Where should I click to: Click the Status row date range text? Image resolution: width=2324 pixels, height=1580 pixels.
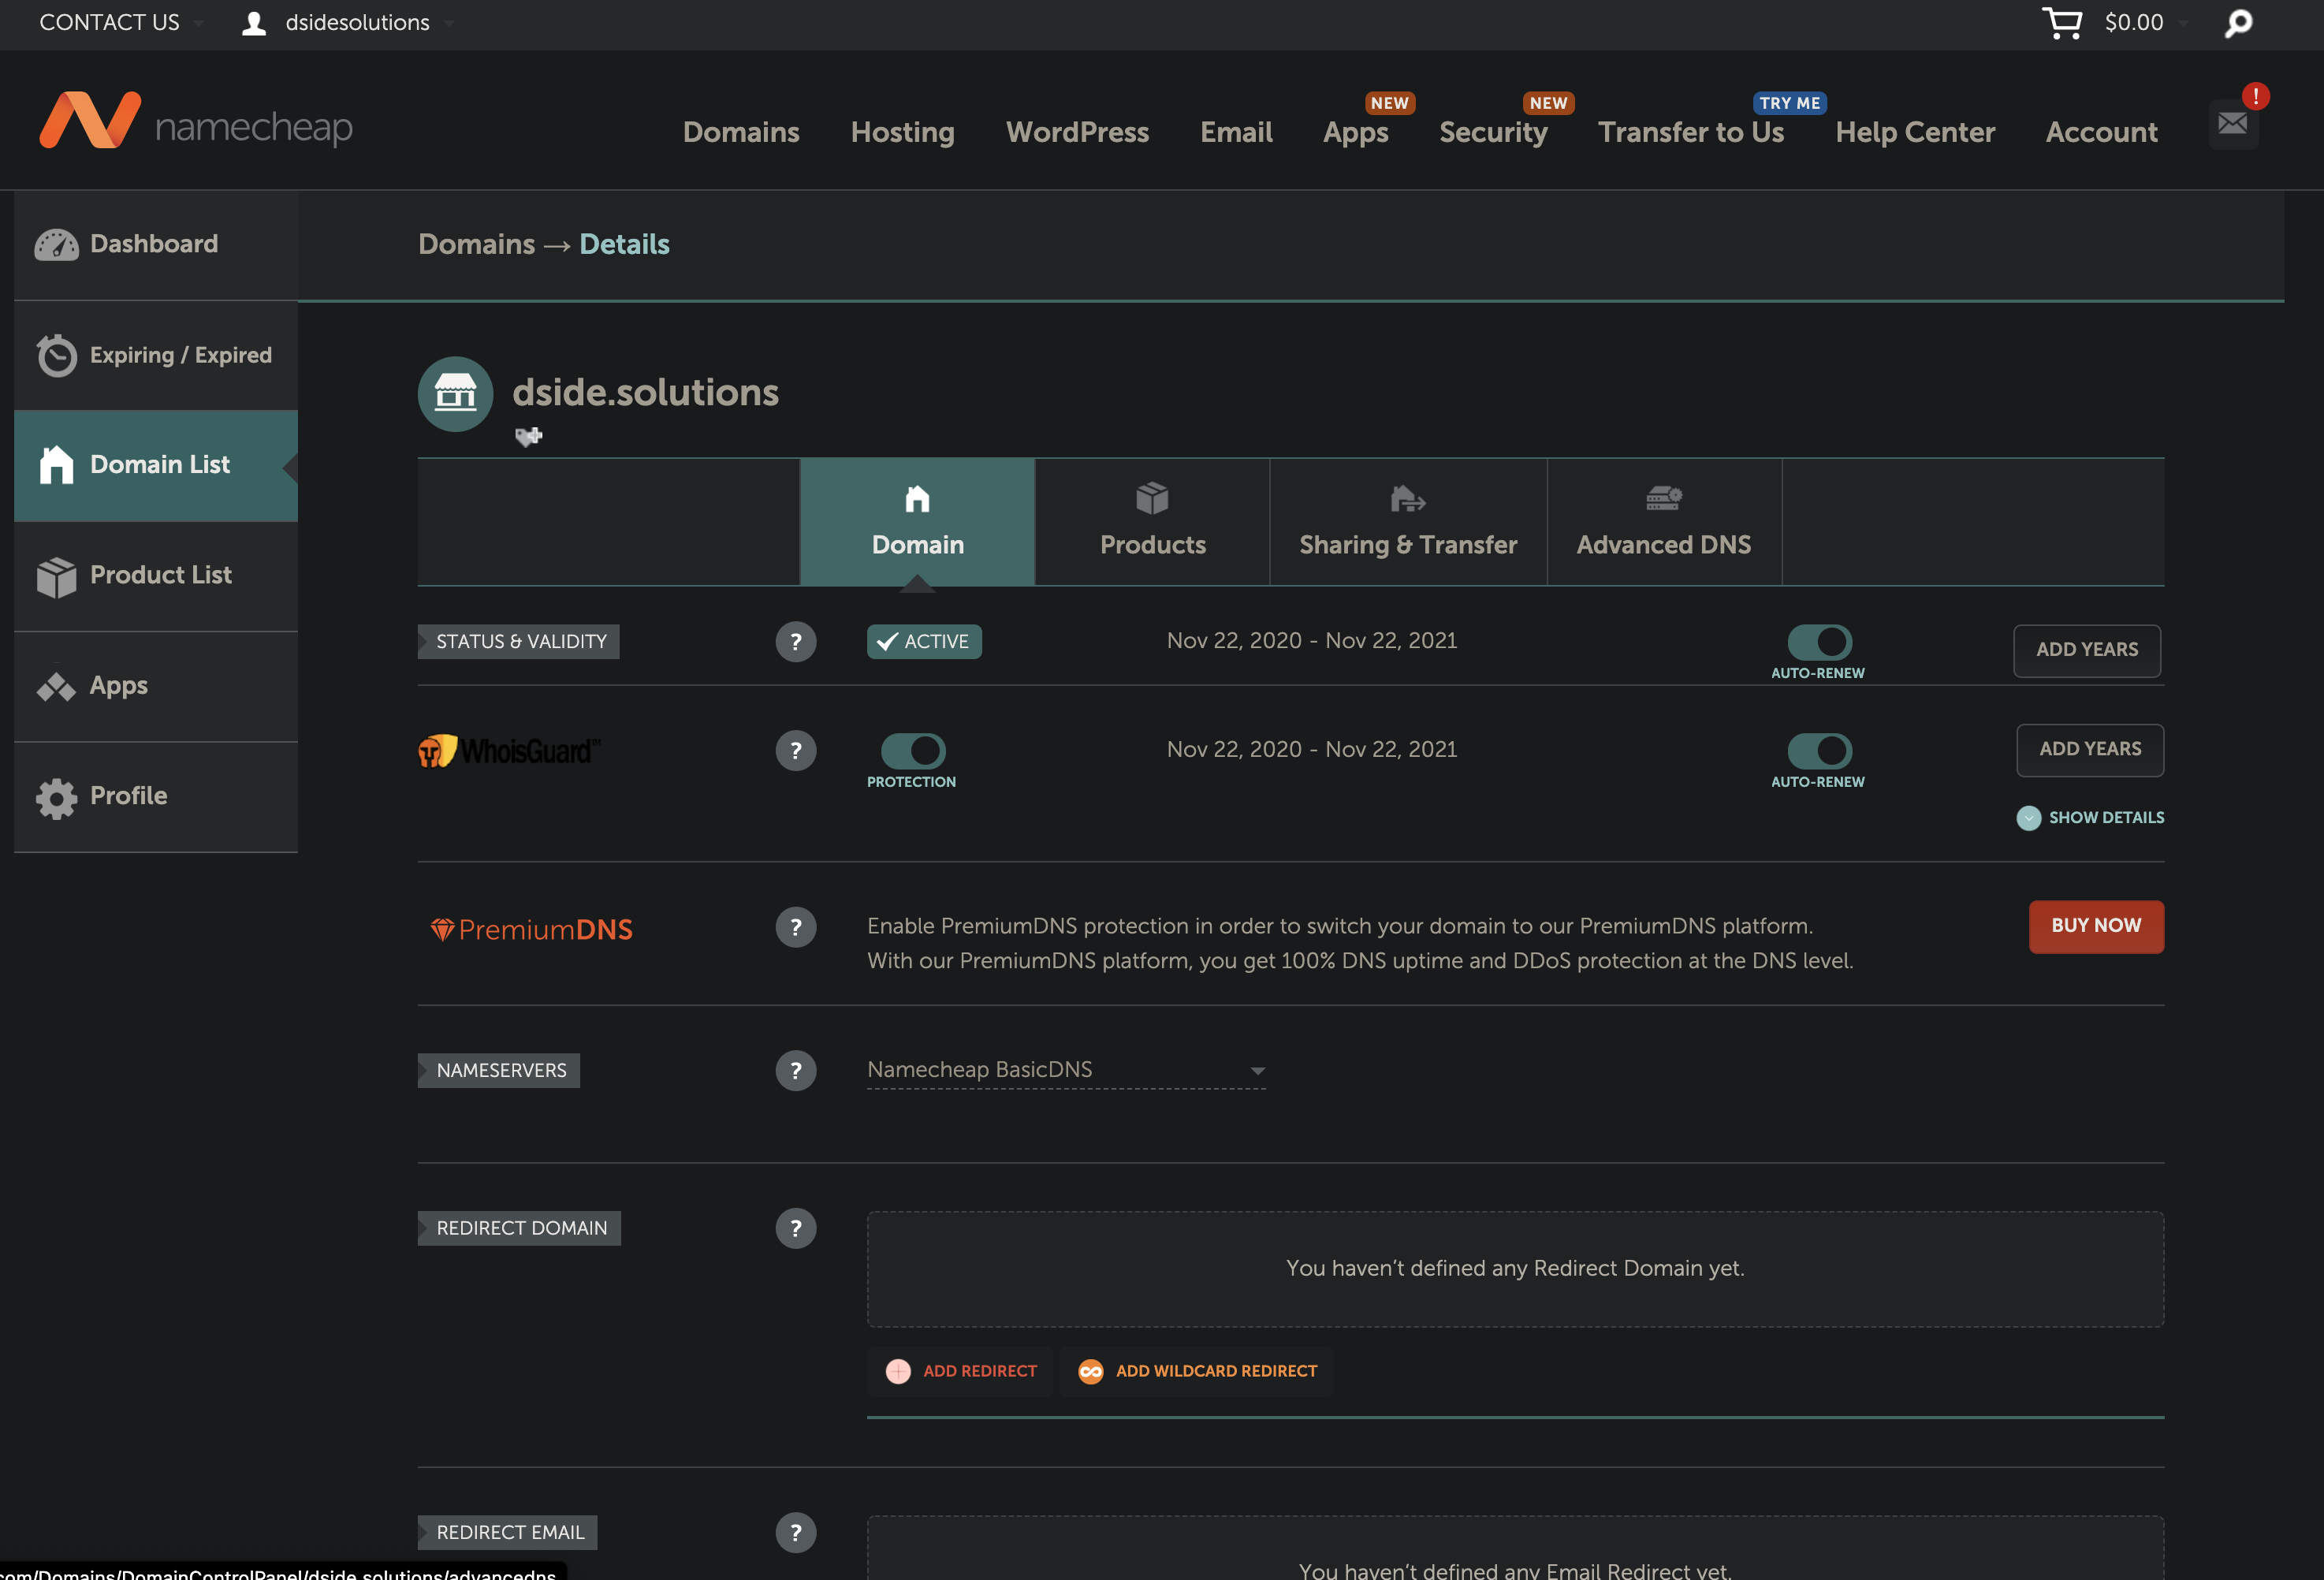pos(1312,641)
